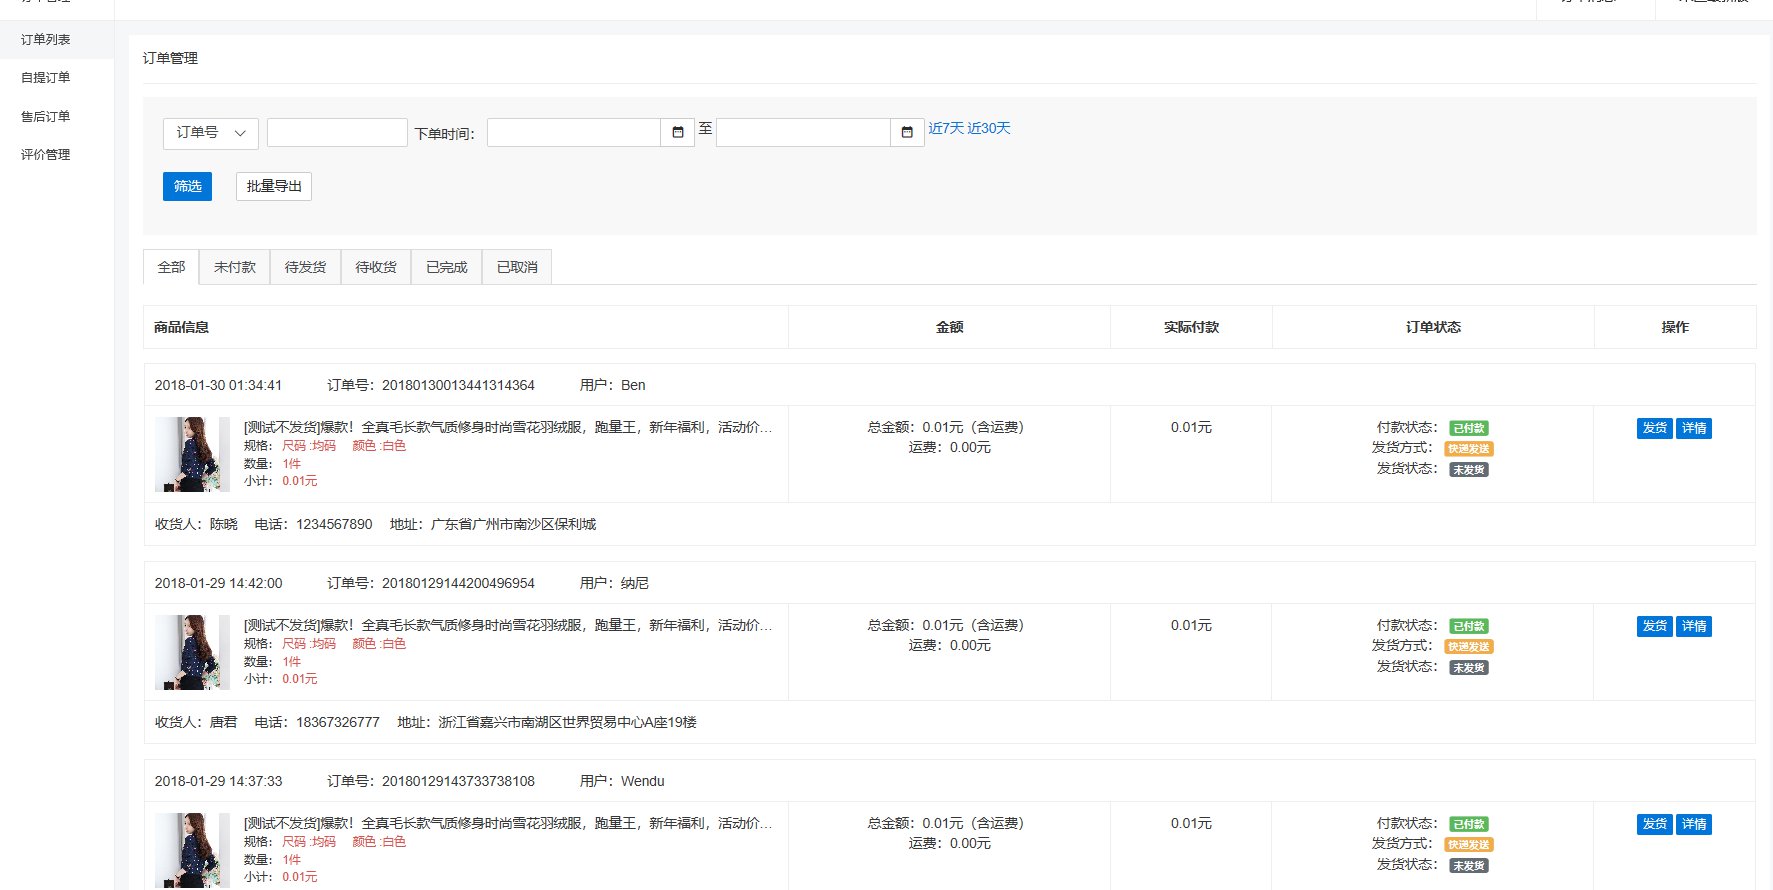
Task: Open calendar picker for start date
Action: coord(677,133)
